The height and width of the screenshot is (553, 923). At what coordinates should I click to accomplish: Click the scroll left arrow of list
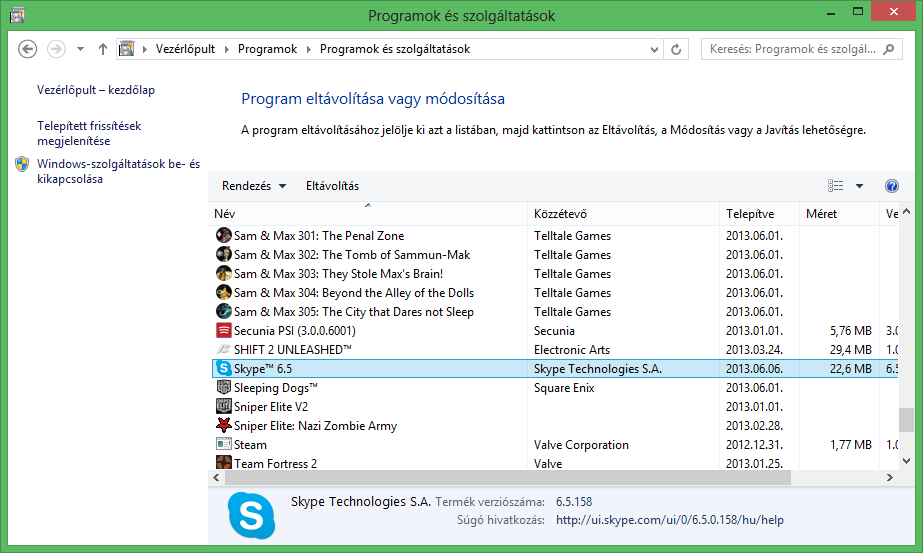pyautogui.click(x=216, y=478)
